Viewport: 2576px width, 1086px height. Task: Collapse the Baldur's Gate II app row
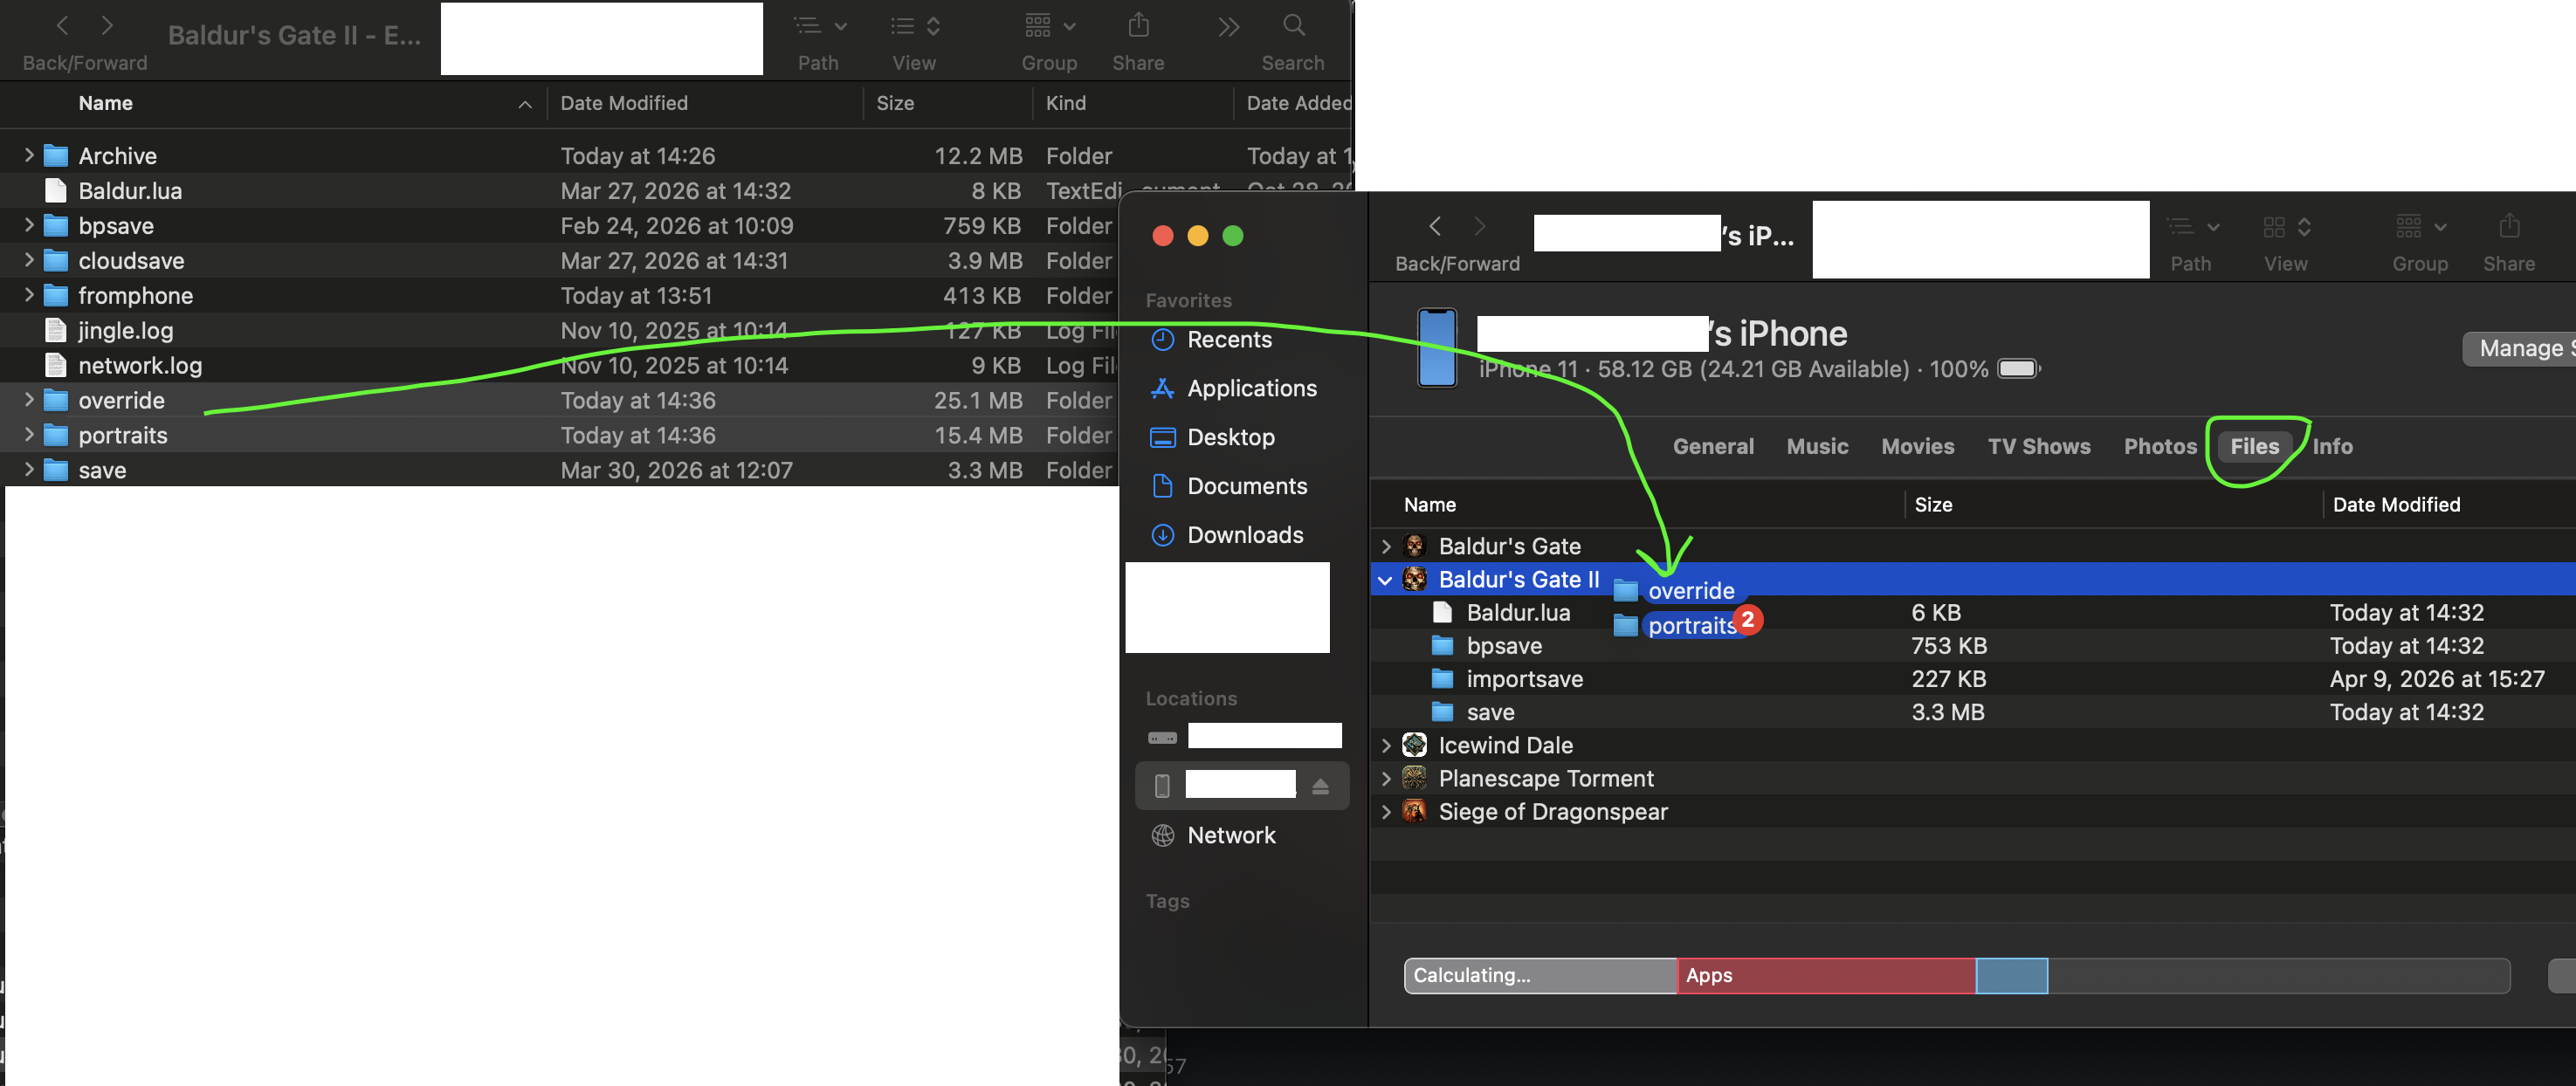1386,580
